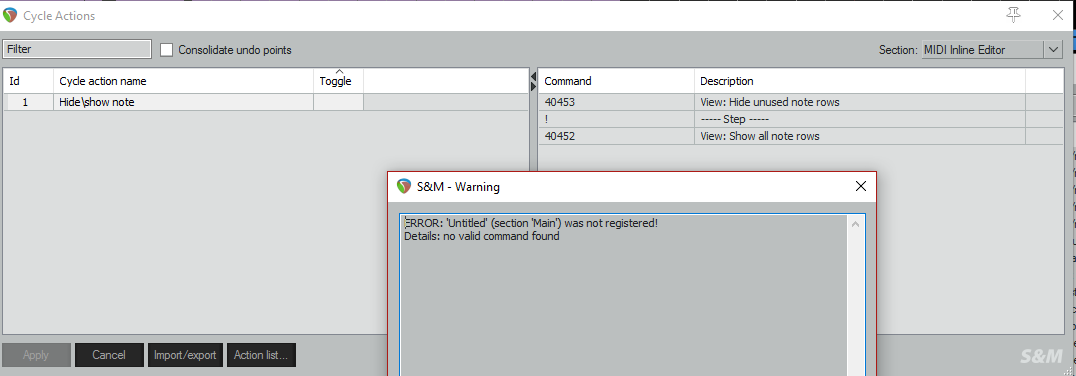The width and height of the screenshot is (1076, 376).
Task: Enable Consolidate undo points checkbox
Action: tap(166, 49)
